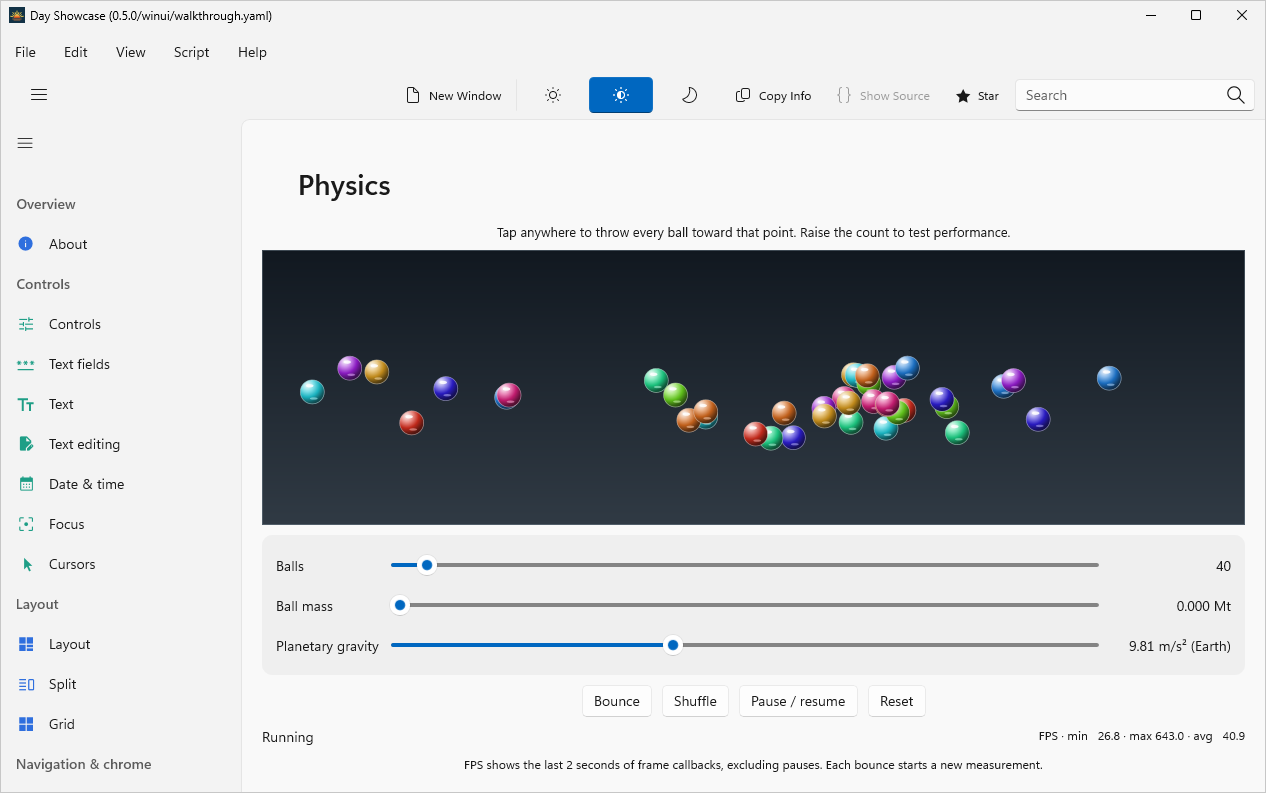Click the About info icon
Viewport: 1266px width, 793px height.
click(26, 244)
